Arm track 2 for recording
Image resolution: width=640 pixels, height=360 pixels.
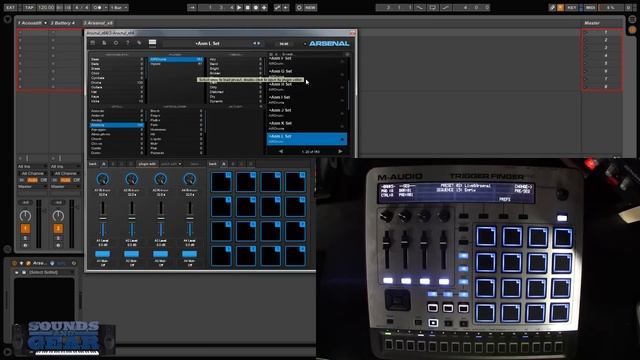[x=58, y=245]
